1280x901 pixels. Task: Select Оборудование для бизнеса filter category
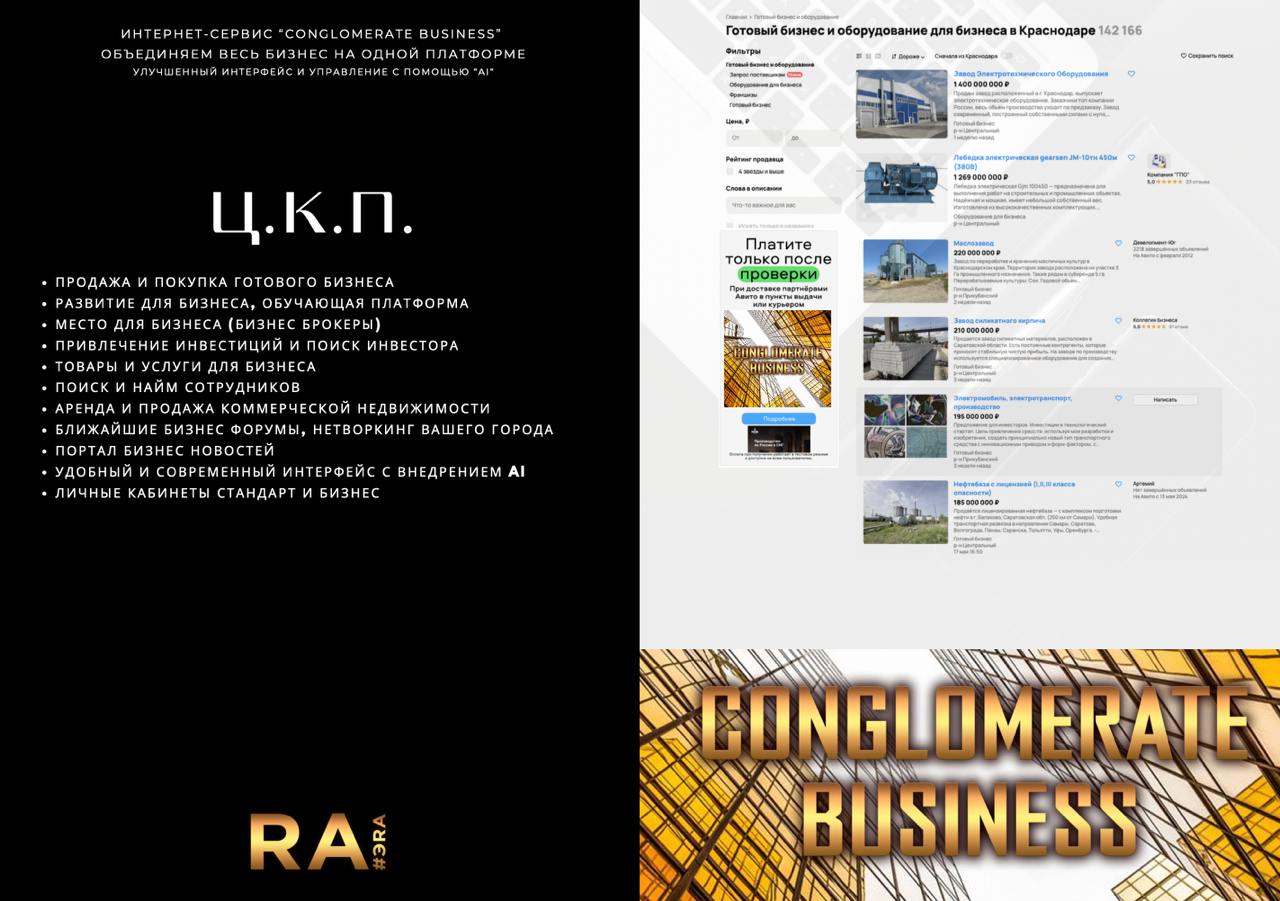766,85
